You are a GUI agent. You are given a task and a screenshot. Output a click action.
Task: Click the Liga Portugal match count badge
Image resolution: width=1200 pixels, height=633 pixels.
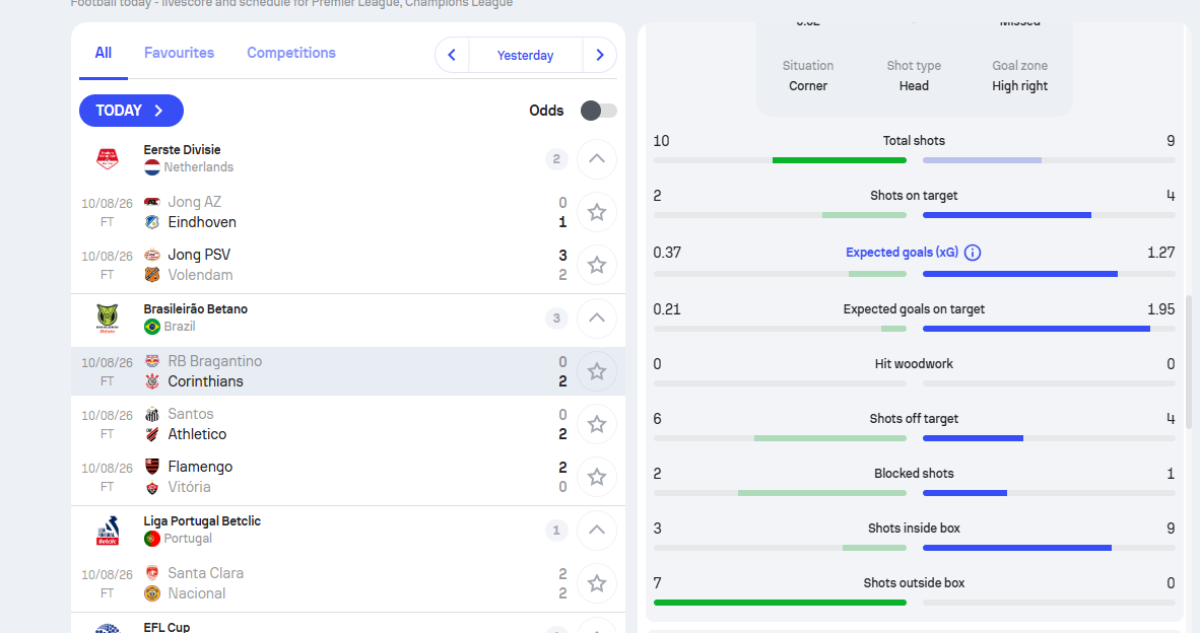pyautogui.click(x=556, y=530)
